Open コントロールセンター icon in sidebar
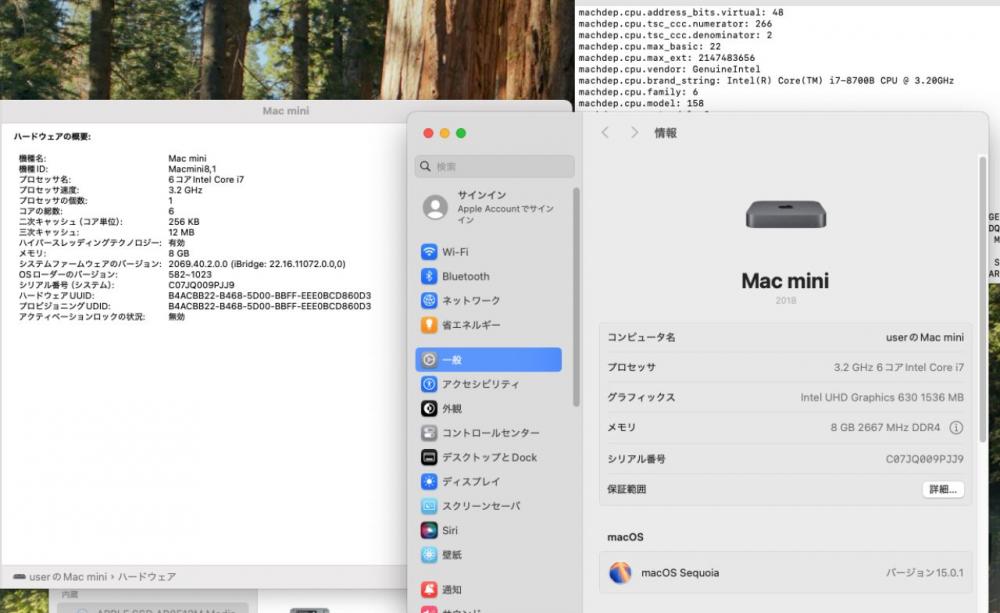Viewport: 1000px width, 613px height. point(429,433)
